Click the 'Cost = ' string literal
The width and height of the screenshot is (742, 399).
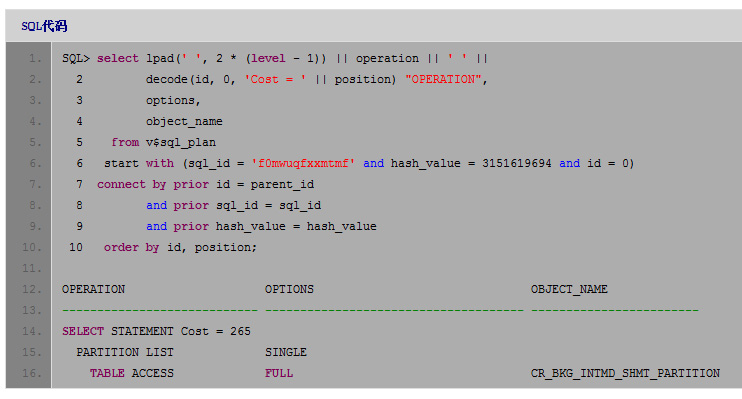(x=275, y=80)
